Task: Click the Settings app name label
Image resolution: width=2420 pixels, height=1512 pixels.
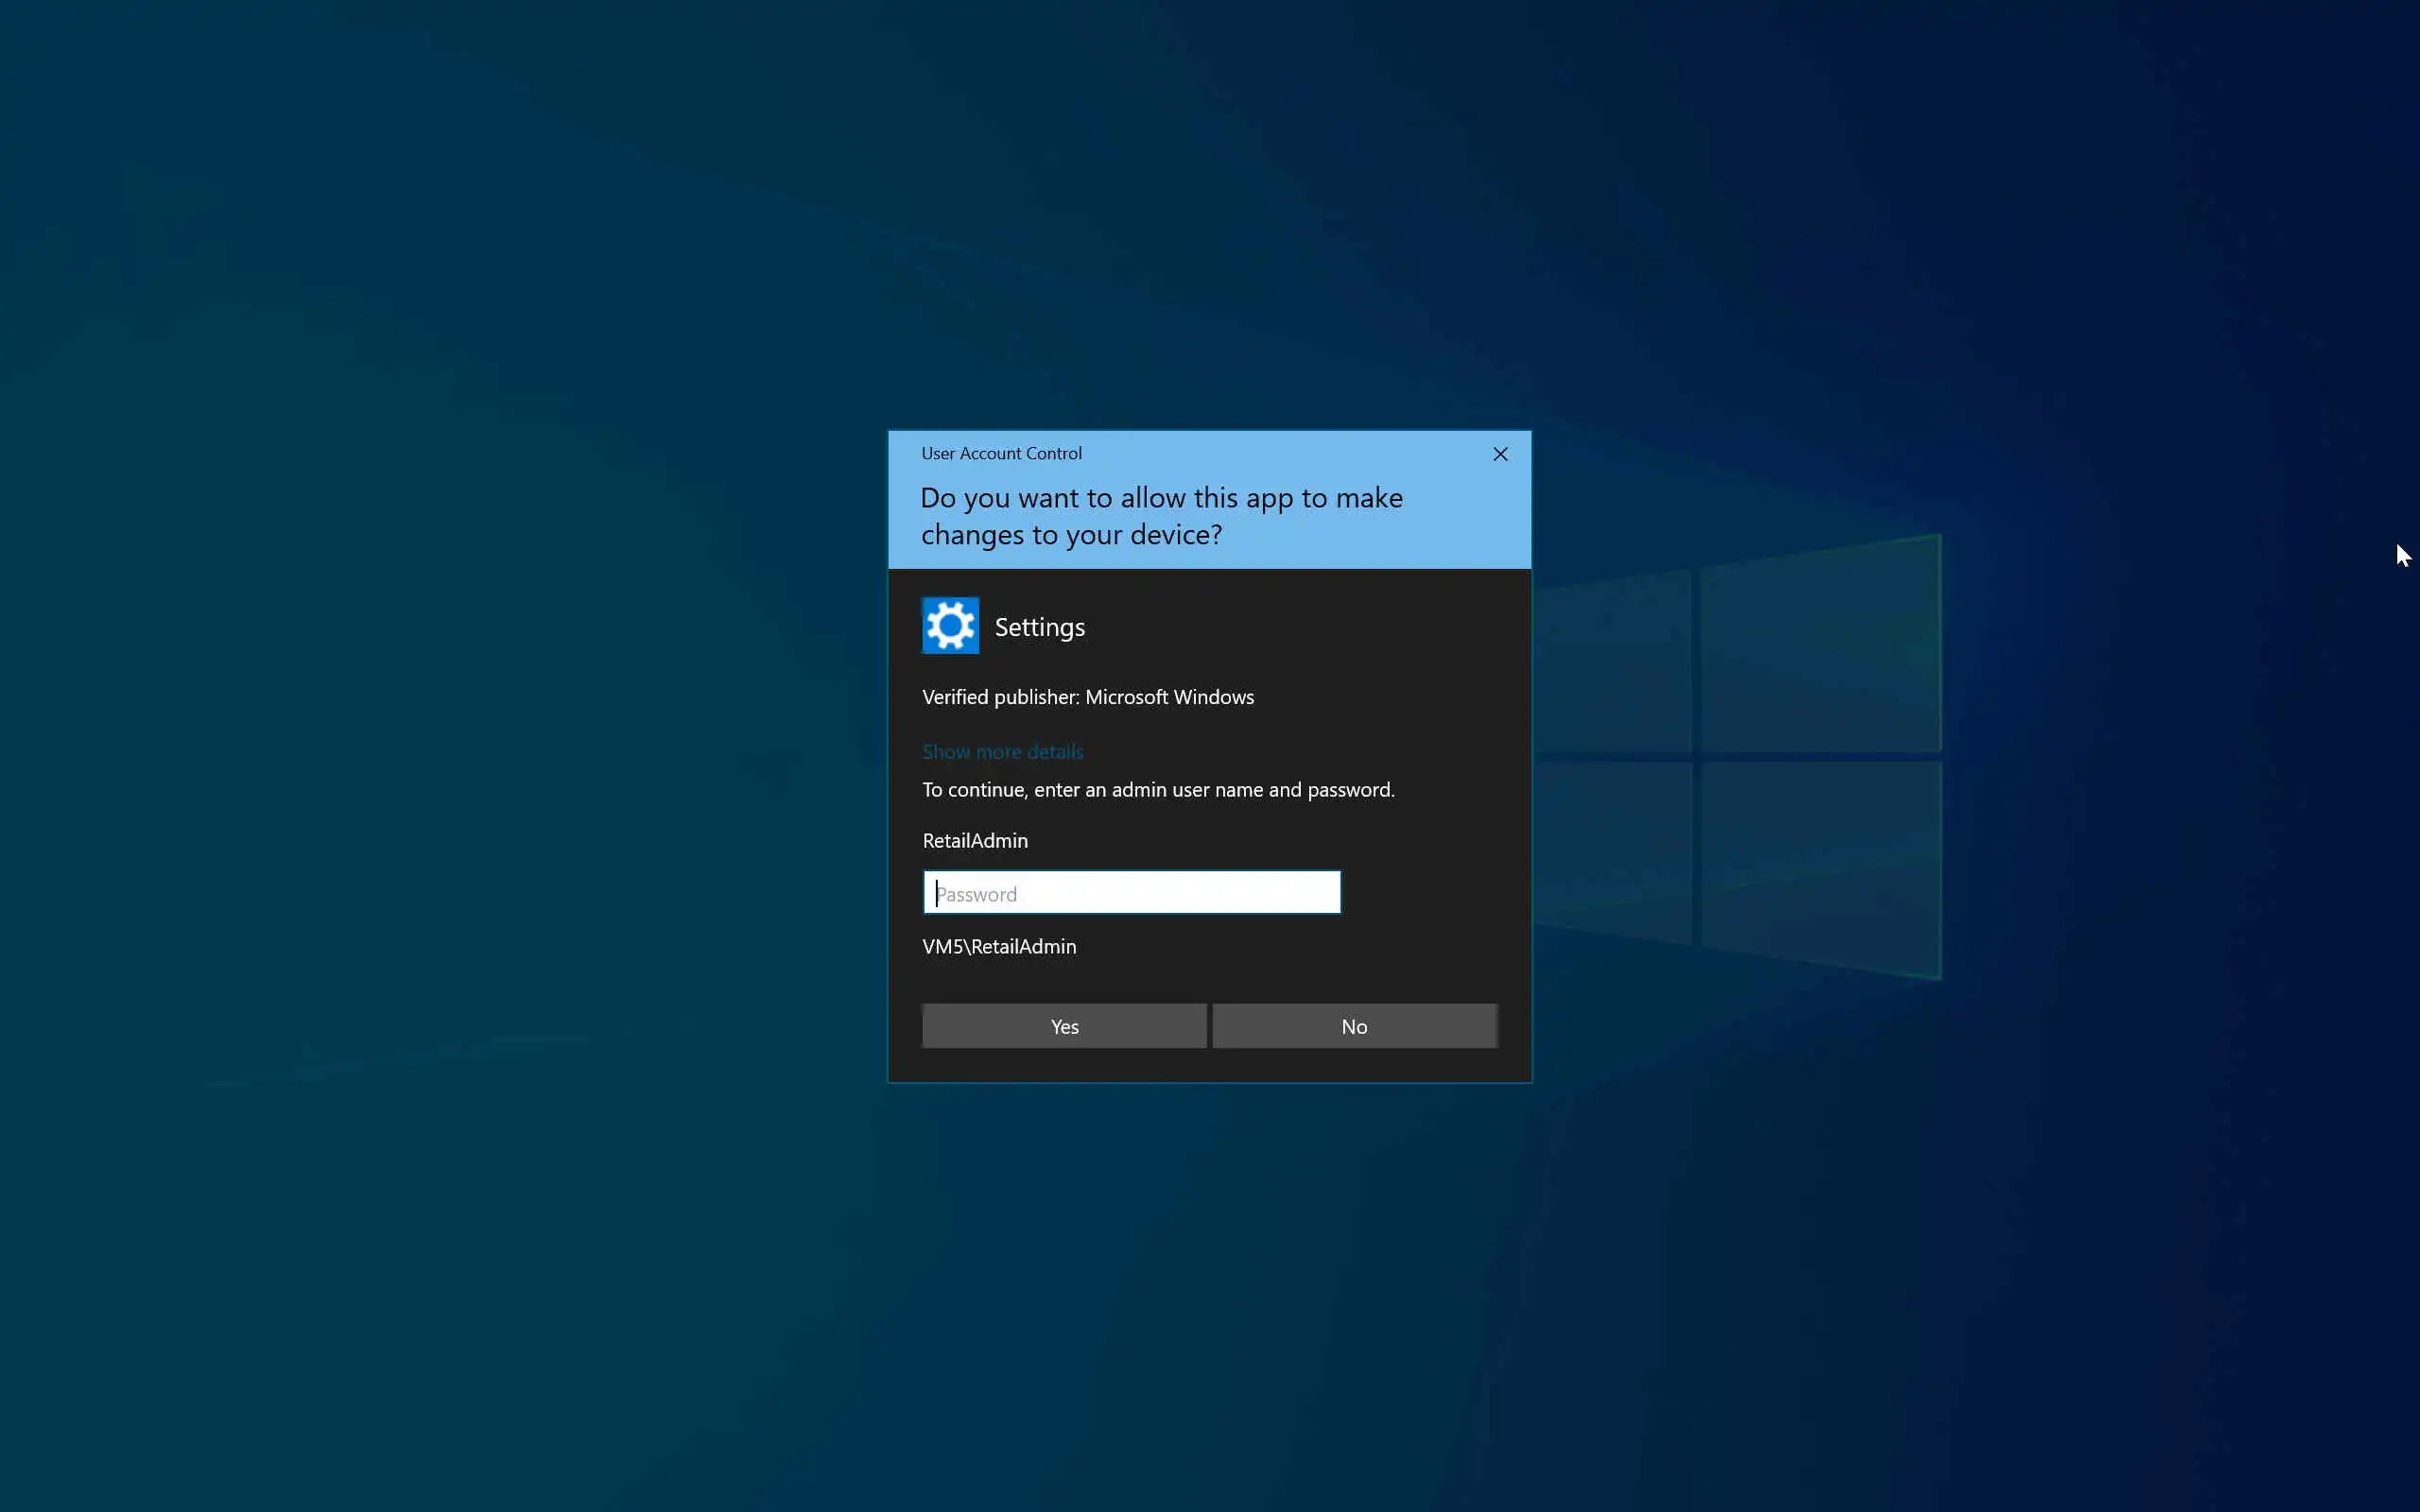Action: coord(1039,627)
